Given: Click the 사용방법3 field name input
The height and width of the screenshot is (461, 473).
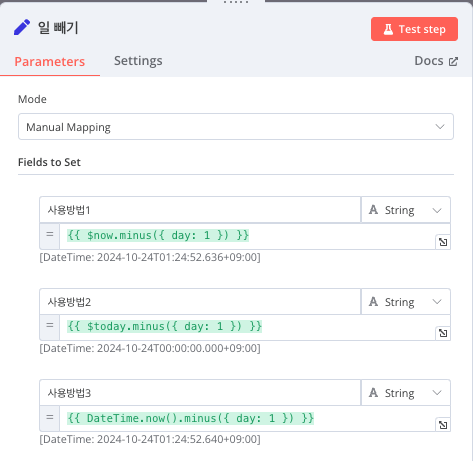Looking at the screenshot, I should pyautogui.click(x=200, y=393).
